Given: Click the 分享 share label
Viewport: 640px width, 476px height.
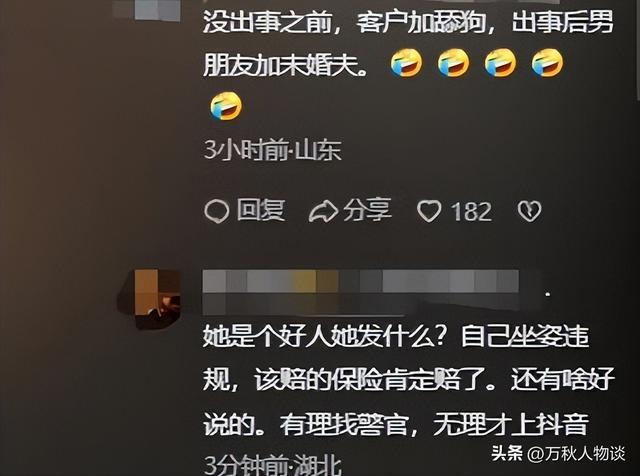Looking at the screenshot, I should point(367,210).
